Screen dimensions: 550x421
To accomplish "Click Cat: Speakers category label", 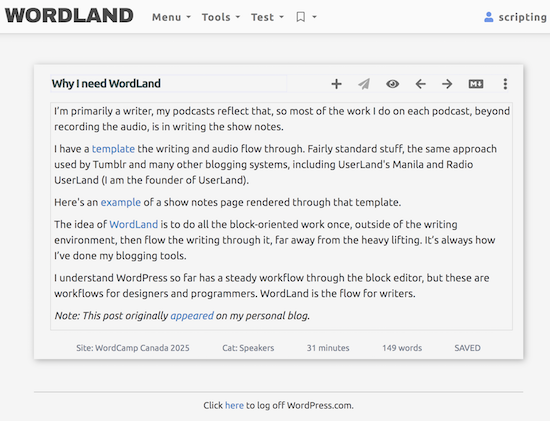I will click(x=248, y=348).
